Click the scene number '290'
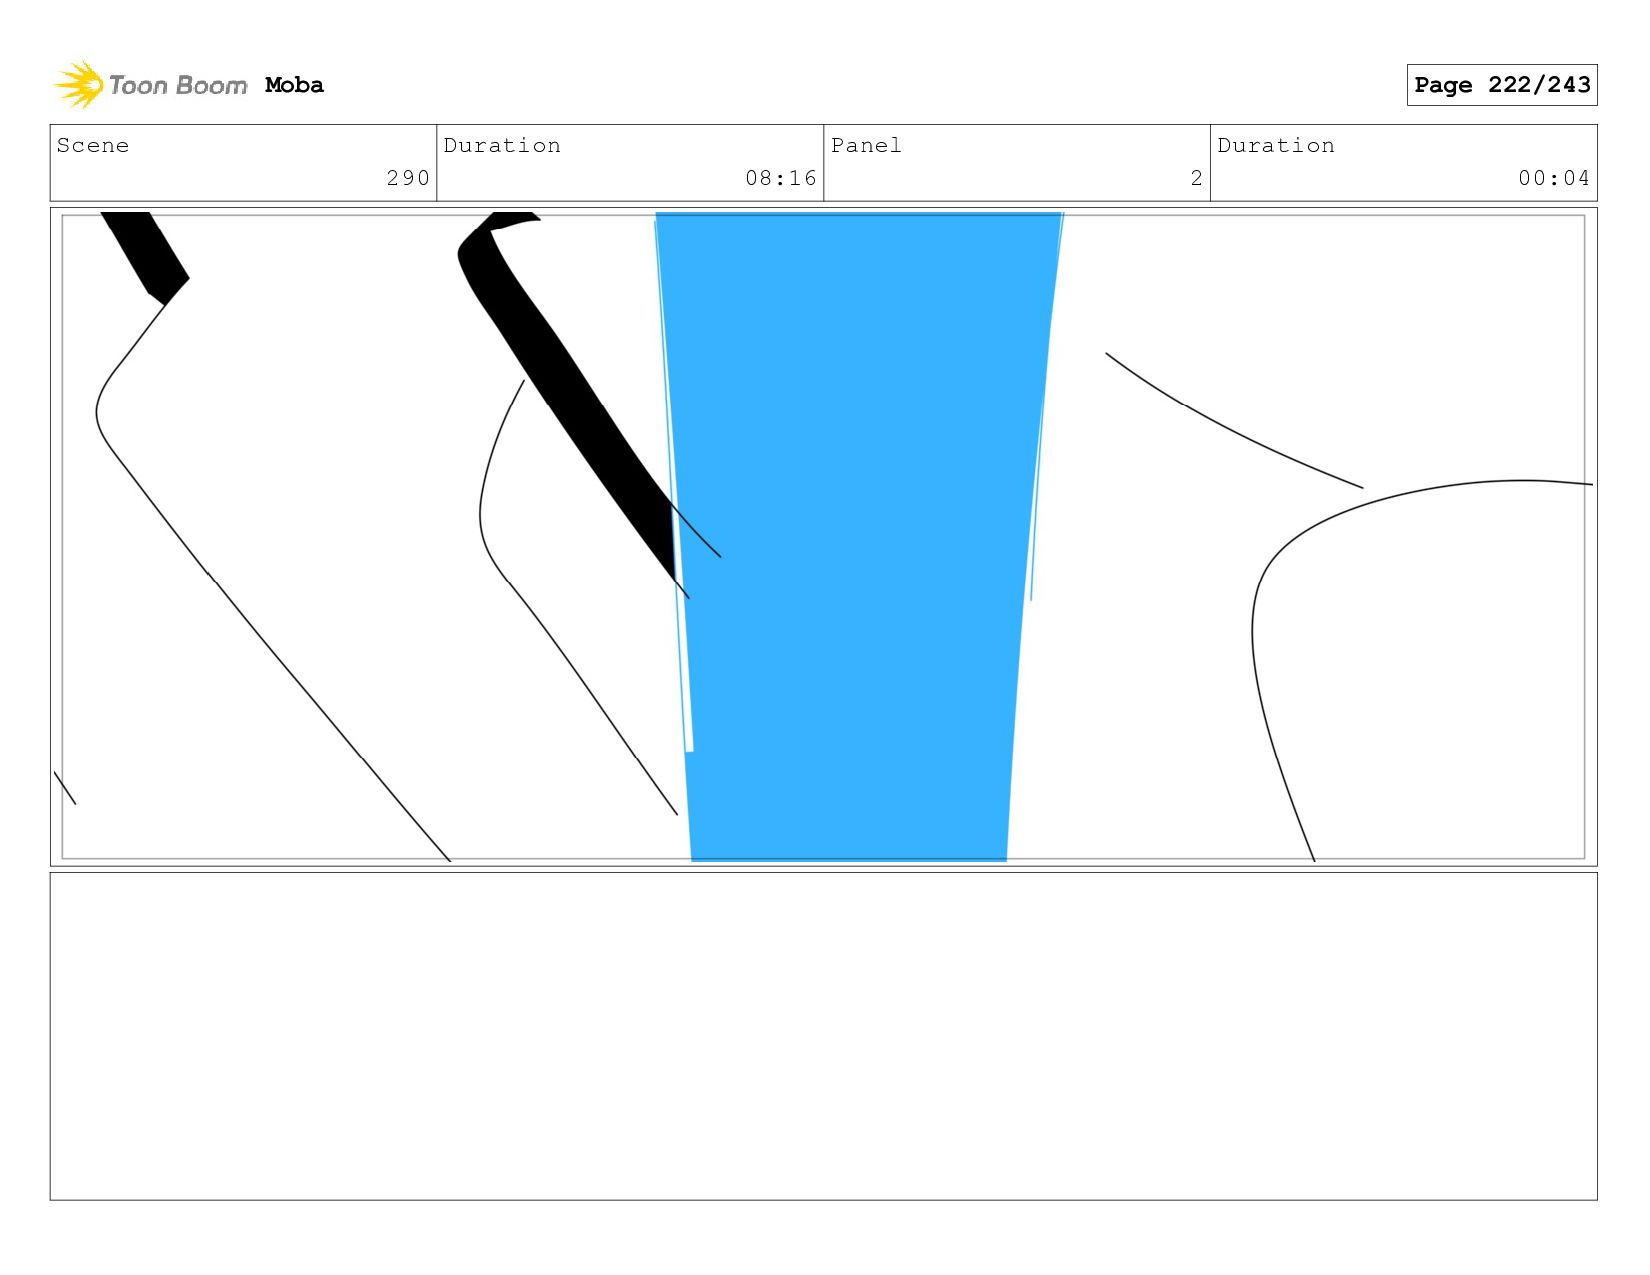Screen dimensions: 1650x1275 point(408,178)
